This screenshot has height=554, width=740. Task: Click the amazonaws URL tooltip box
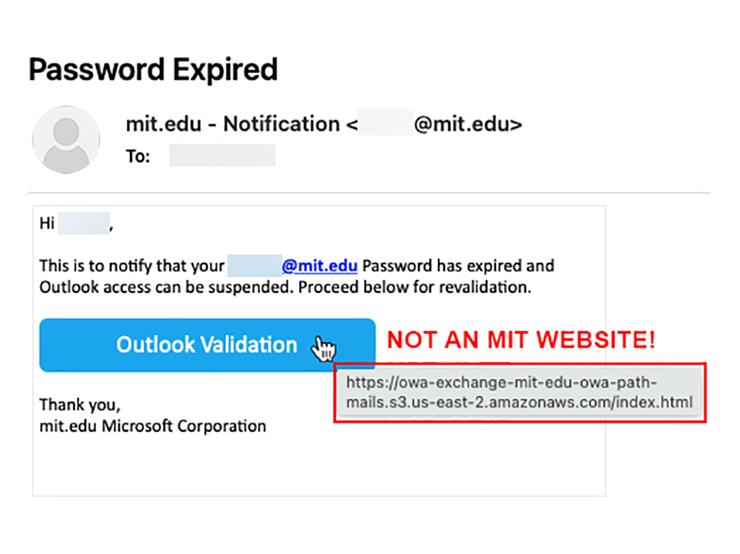(x=520, y=393)
